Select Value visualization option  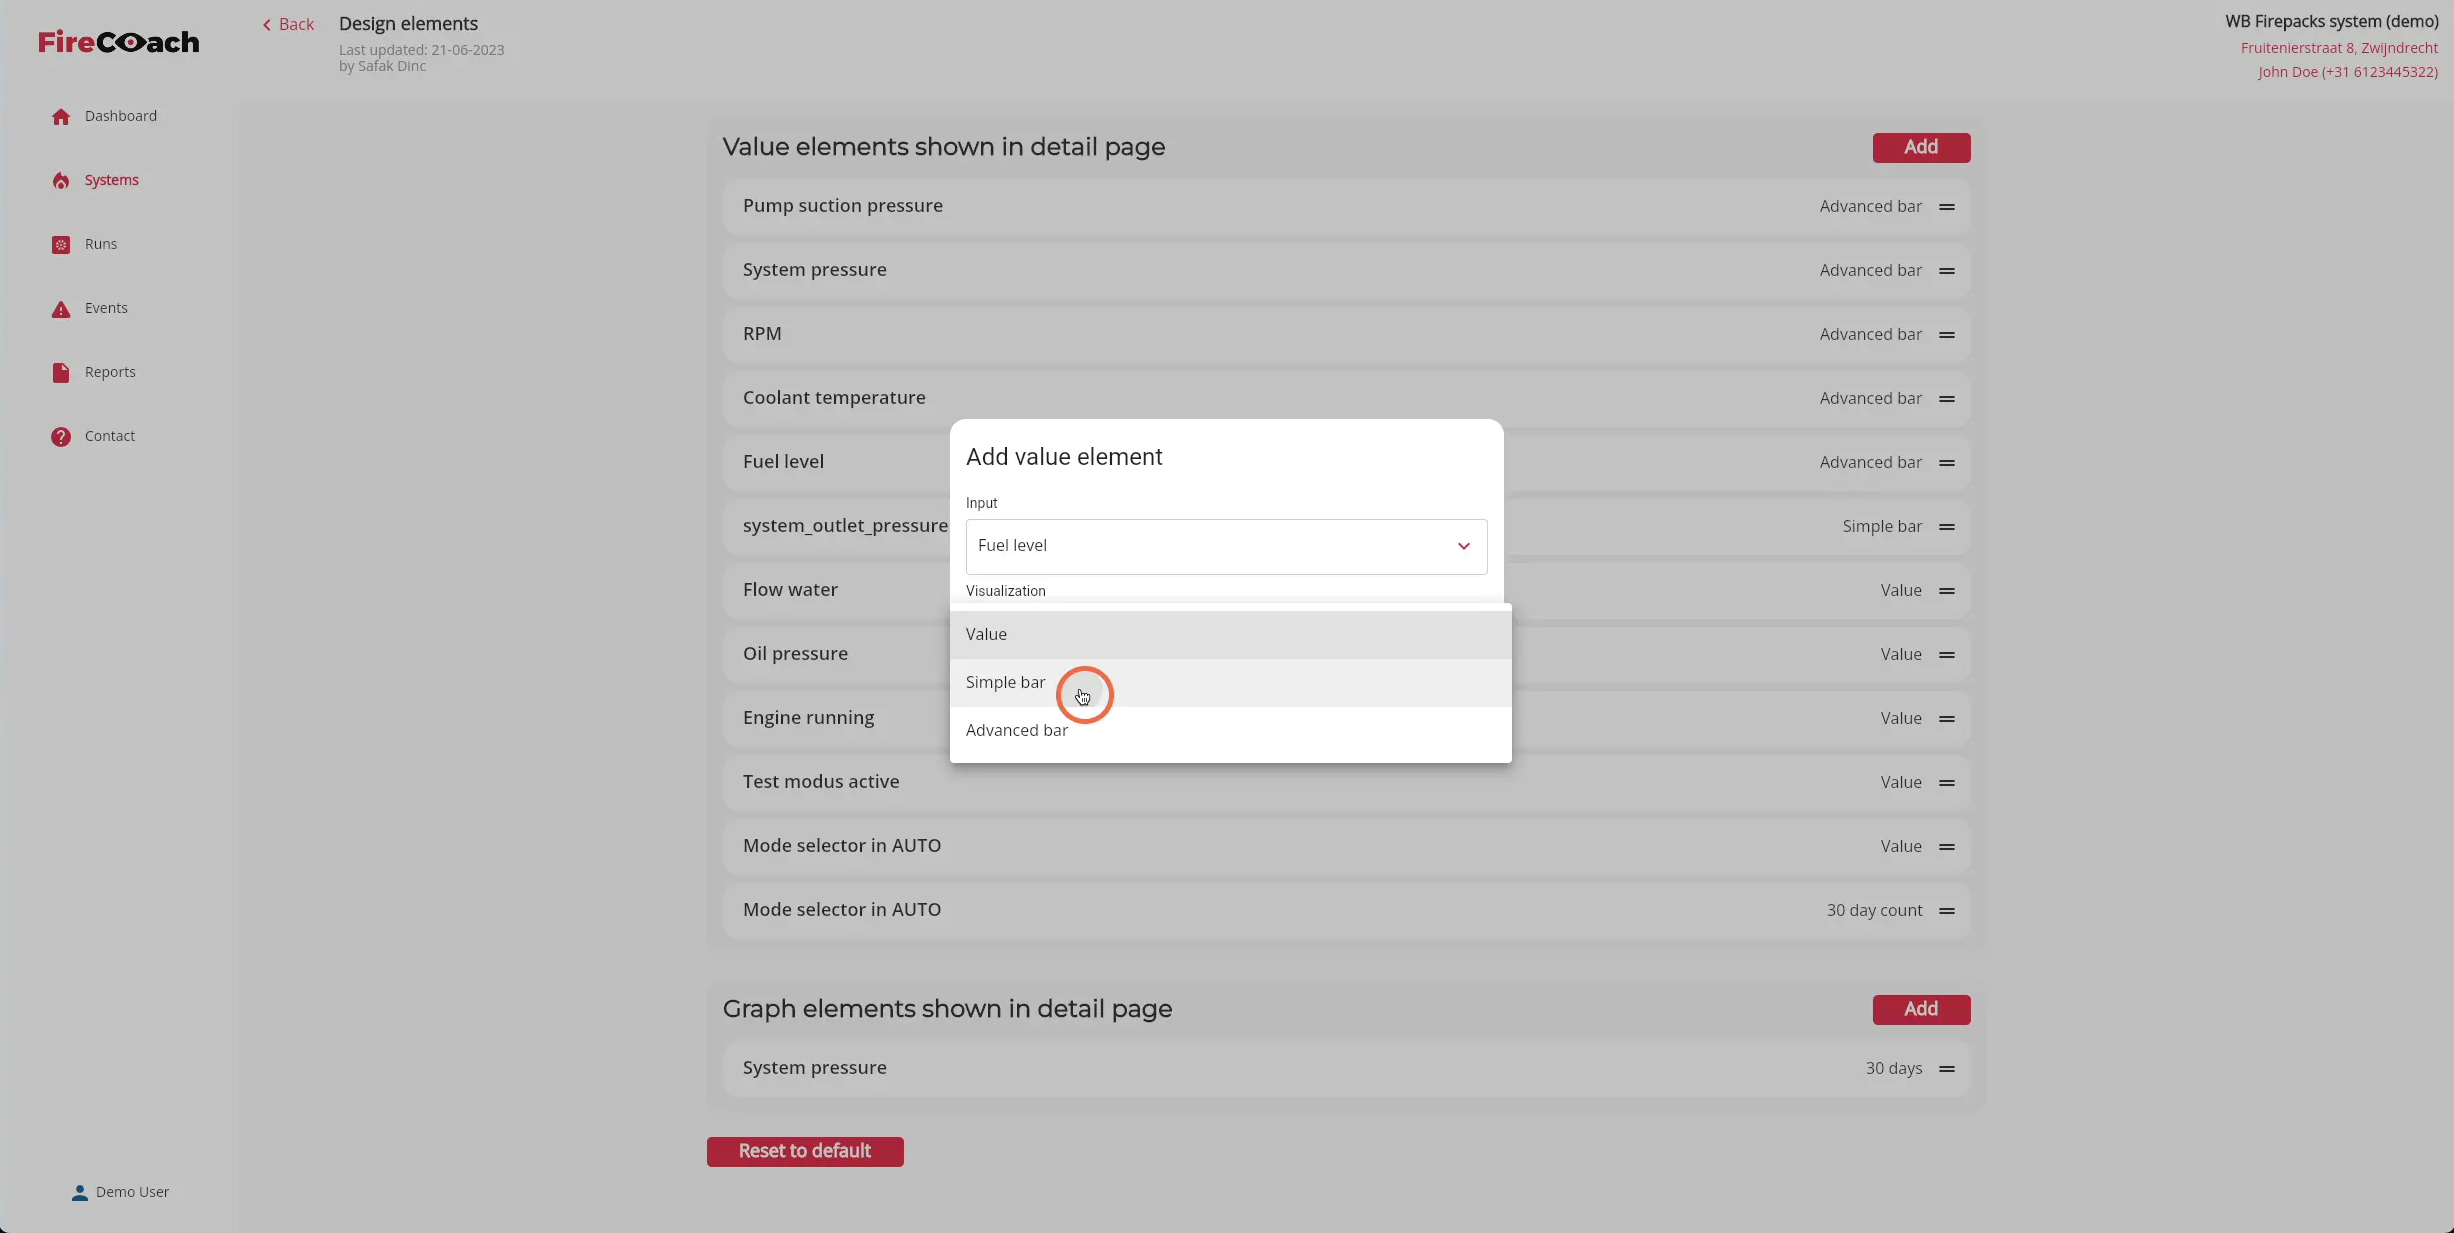click(1230, 635)
